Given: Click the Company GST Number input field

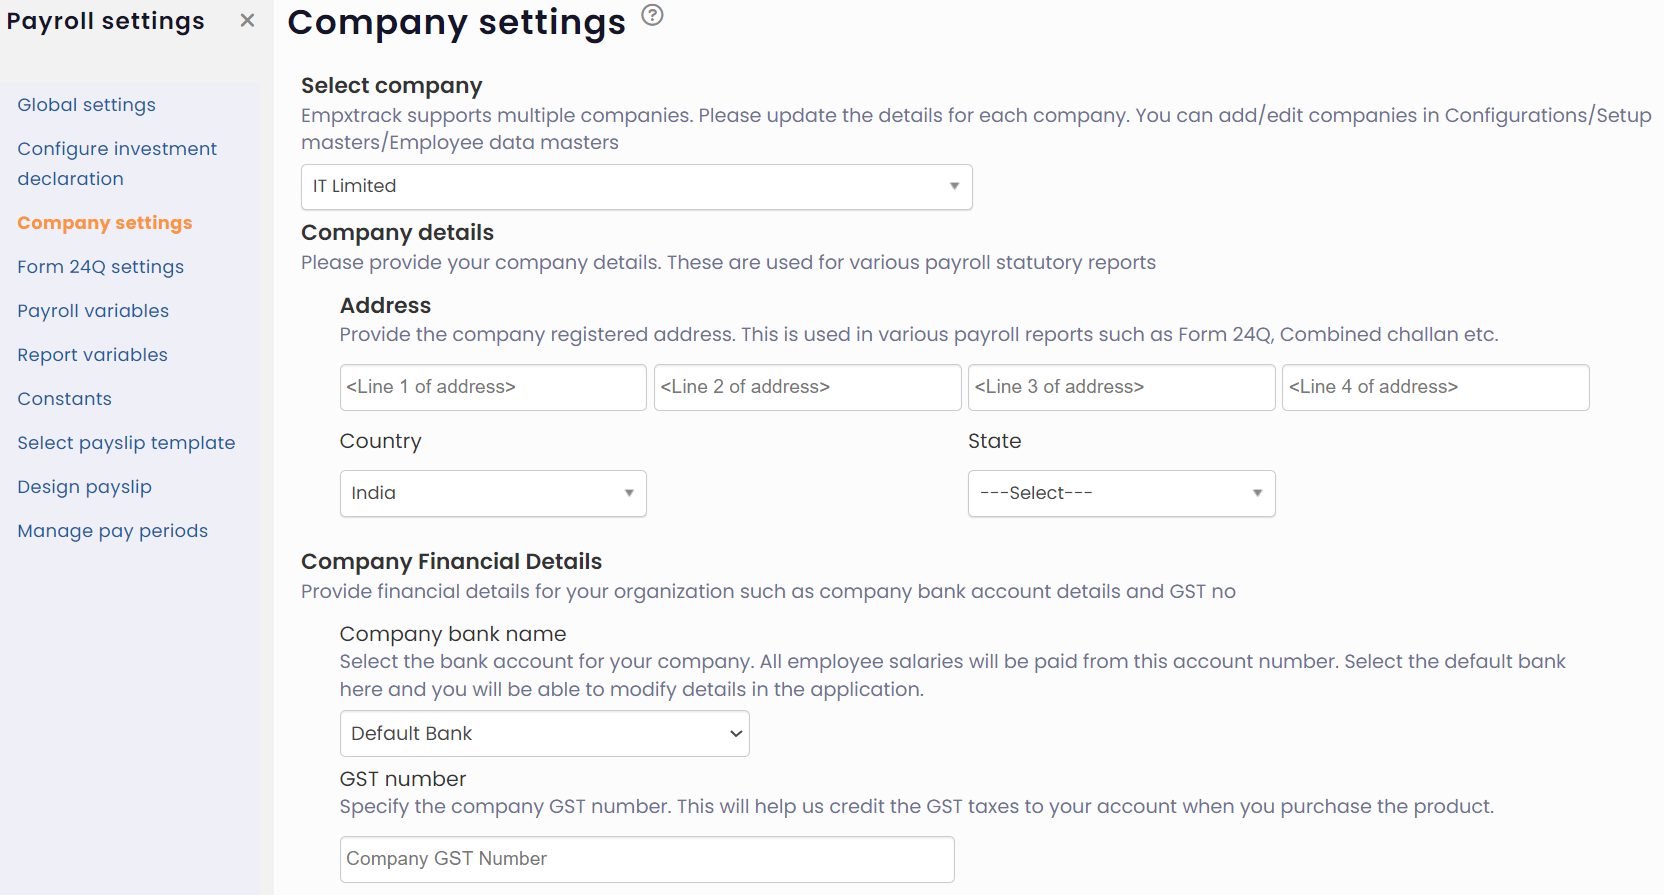Looking at the screenshot, I should pyautogui.click(x=646, y=859).
